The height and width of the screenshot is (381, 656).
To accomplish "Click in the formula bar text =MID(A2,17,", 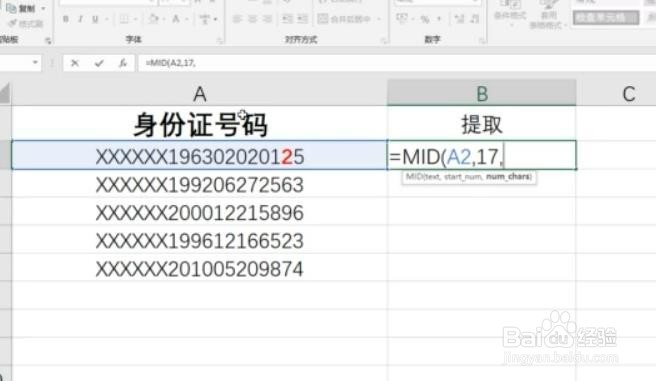I will [170, 63].
